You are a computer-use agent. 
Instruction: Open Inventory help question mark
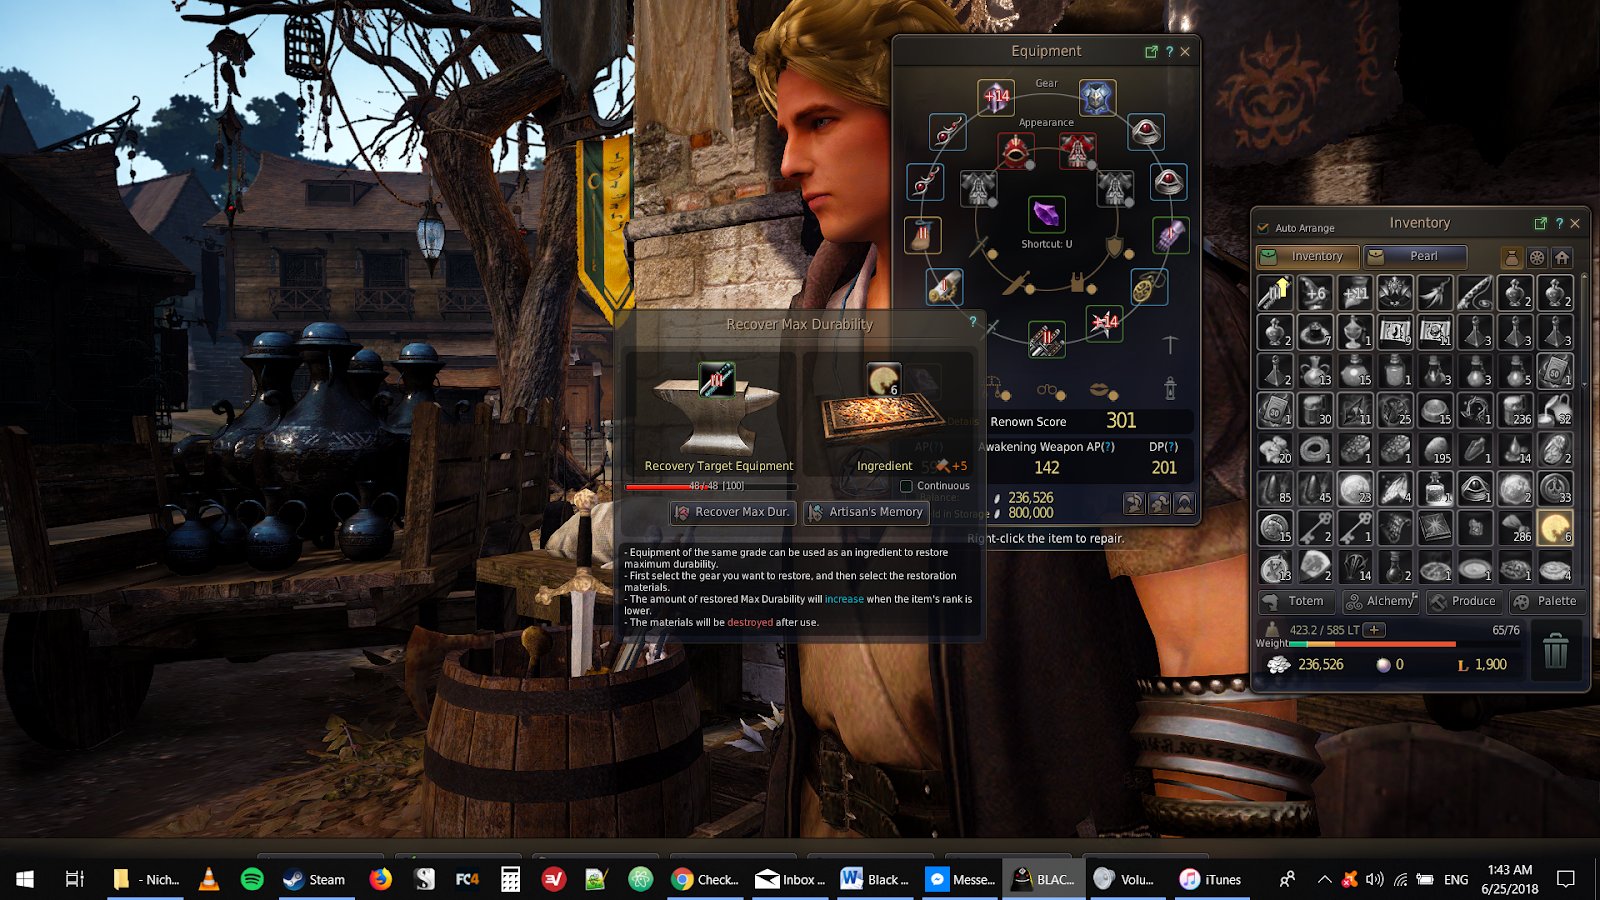tap(1559, 223)
